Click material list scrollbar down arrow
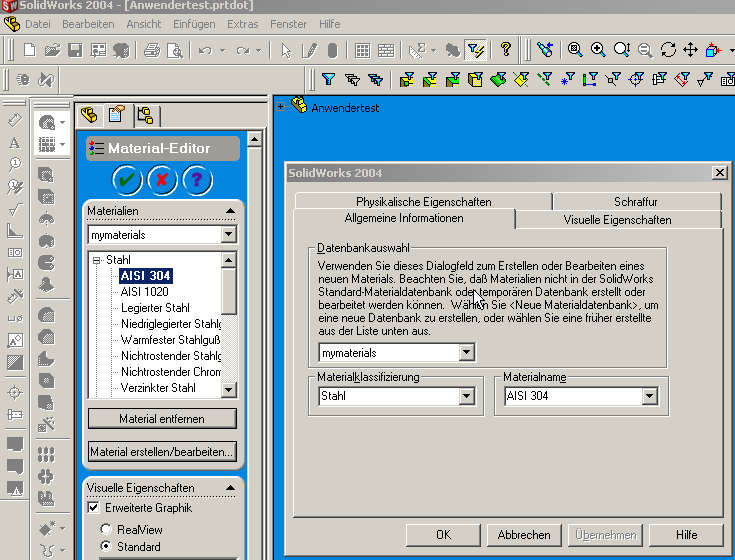 (228, 389)
